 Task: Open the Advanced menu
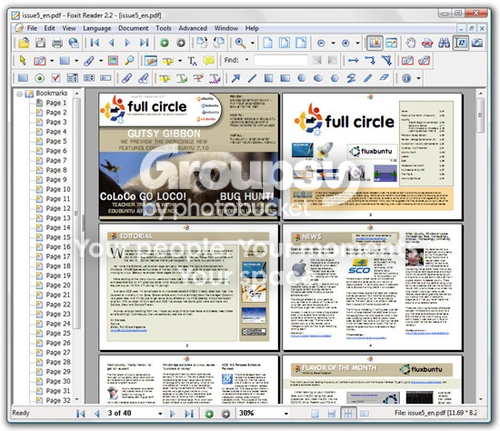(x=193, y=28)
